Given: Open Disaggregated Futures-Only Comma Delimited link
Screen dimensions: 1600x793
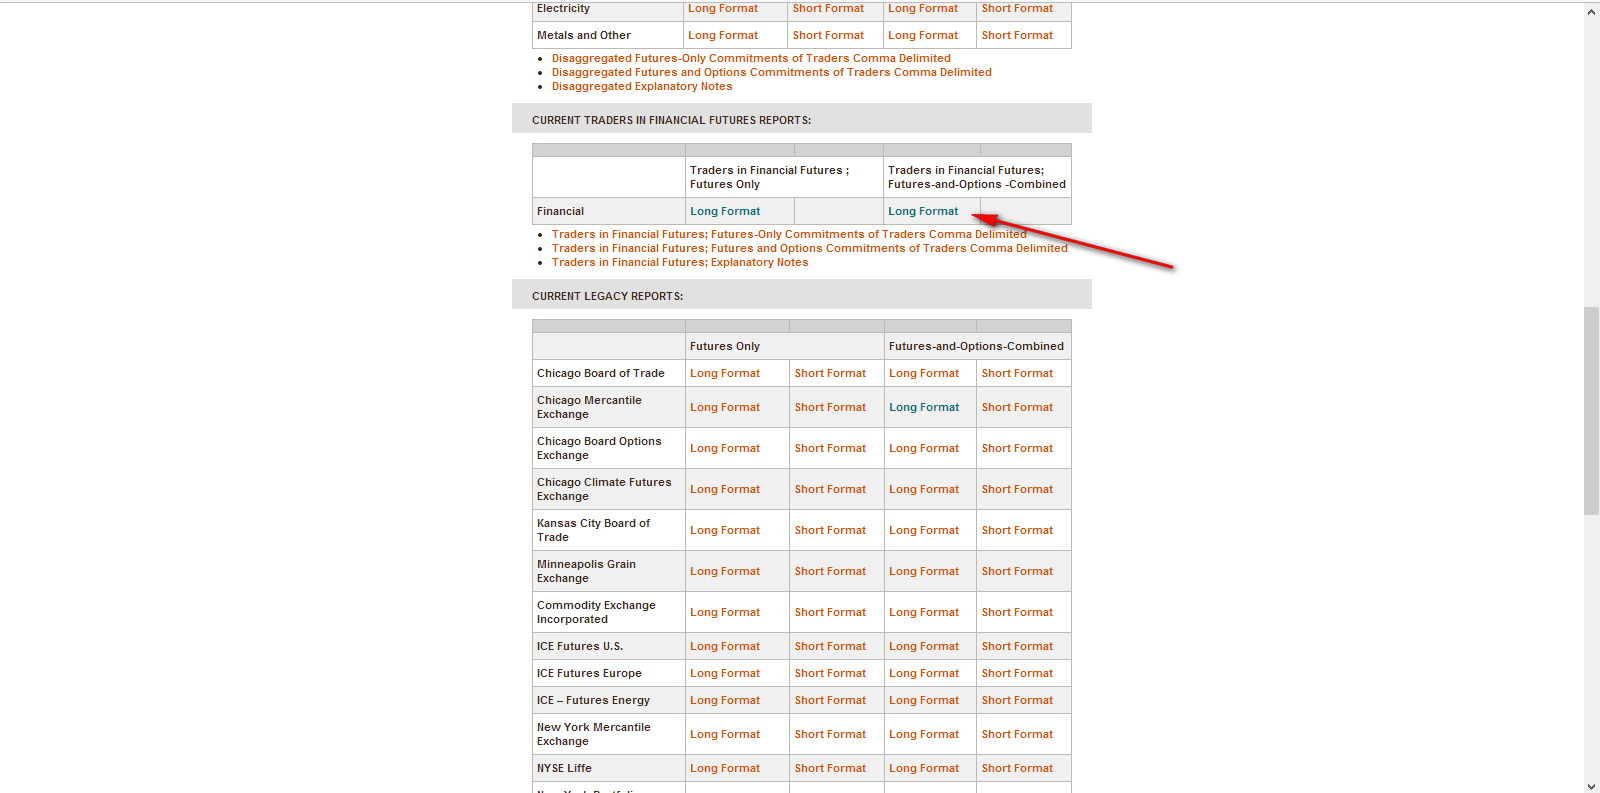Looking at the screenshot, I should point(751,58).
